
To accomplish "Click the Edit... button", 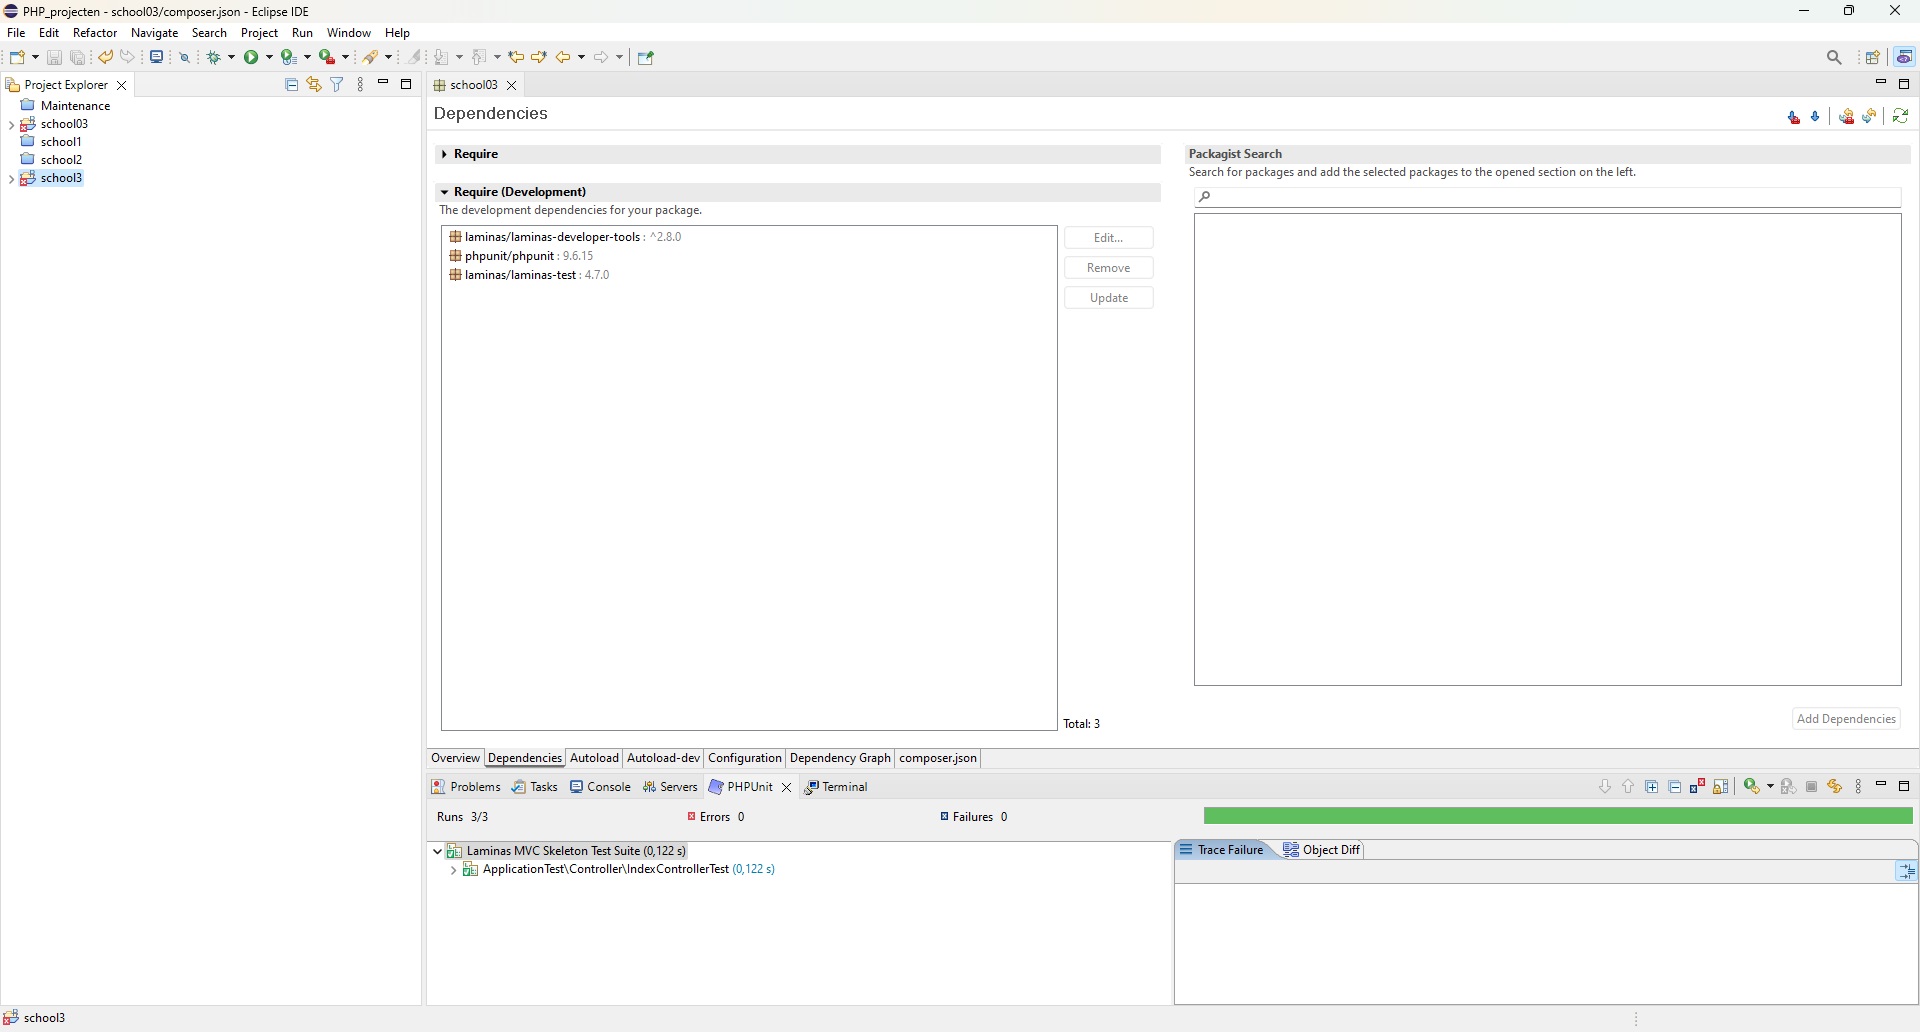I will [x=1110, y=238].
